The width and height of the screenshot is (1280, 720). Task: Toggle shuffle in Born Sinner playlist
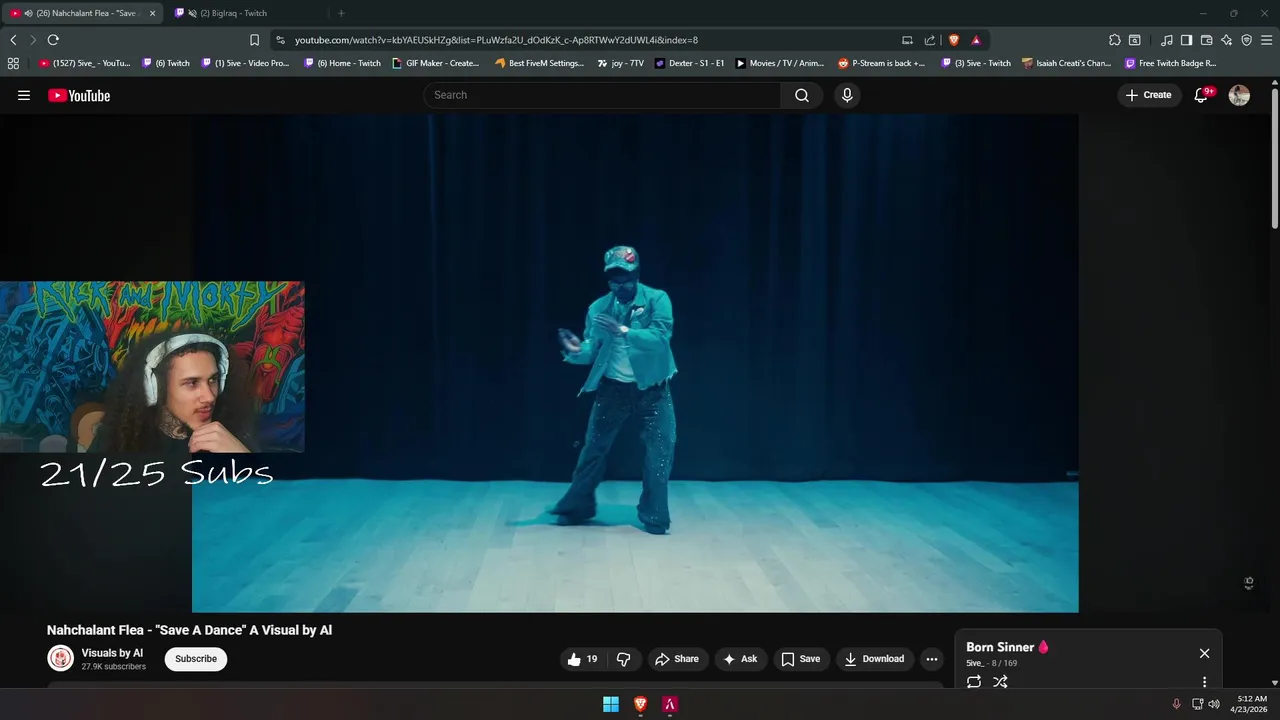(1000, 682)
